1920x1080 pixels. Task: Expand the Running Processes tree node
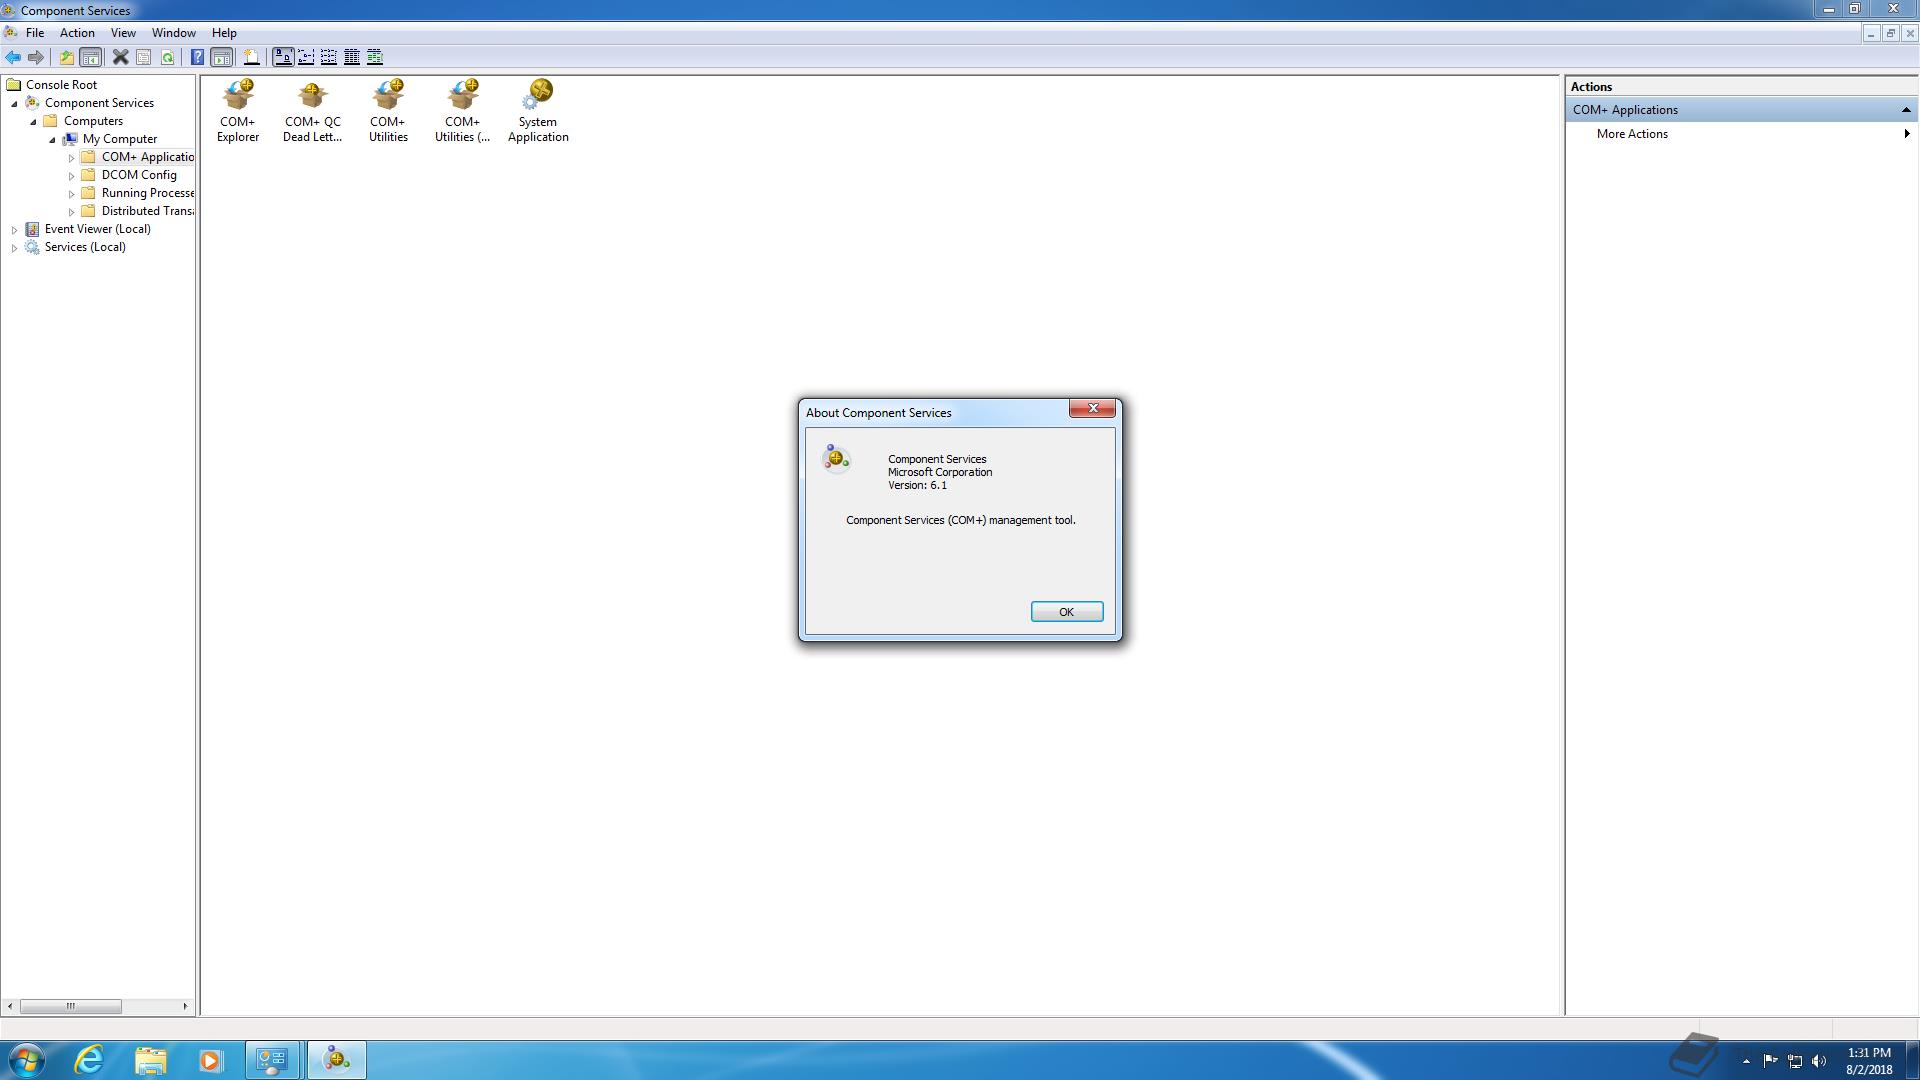point(71,194)
